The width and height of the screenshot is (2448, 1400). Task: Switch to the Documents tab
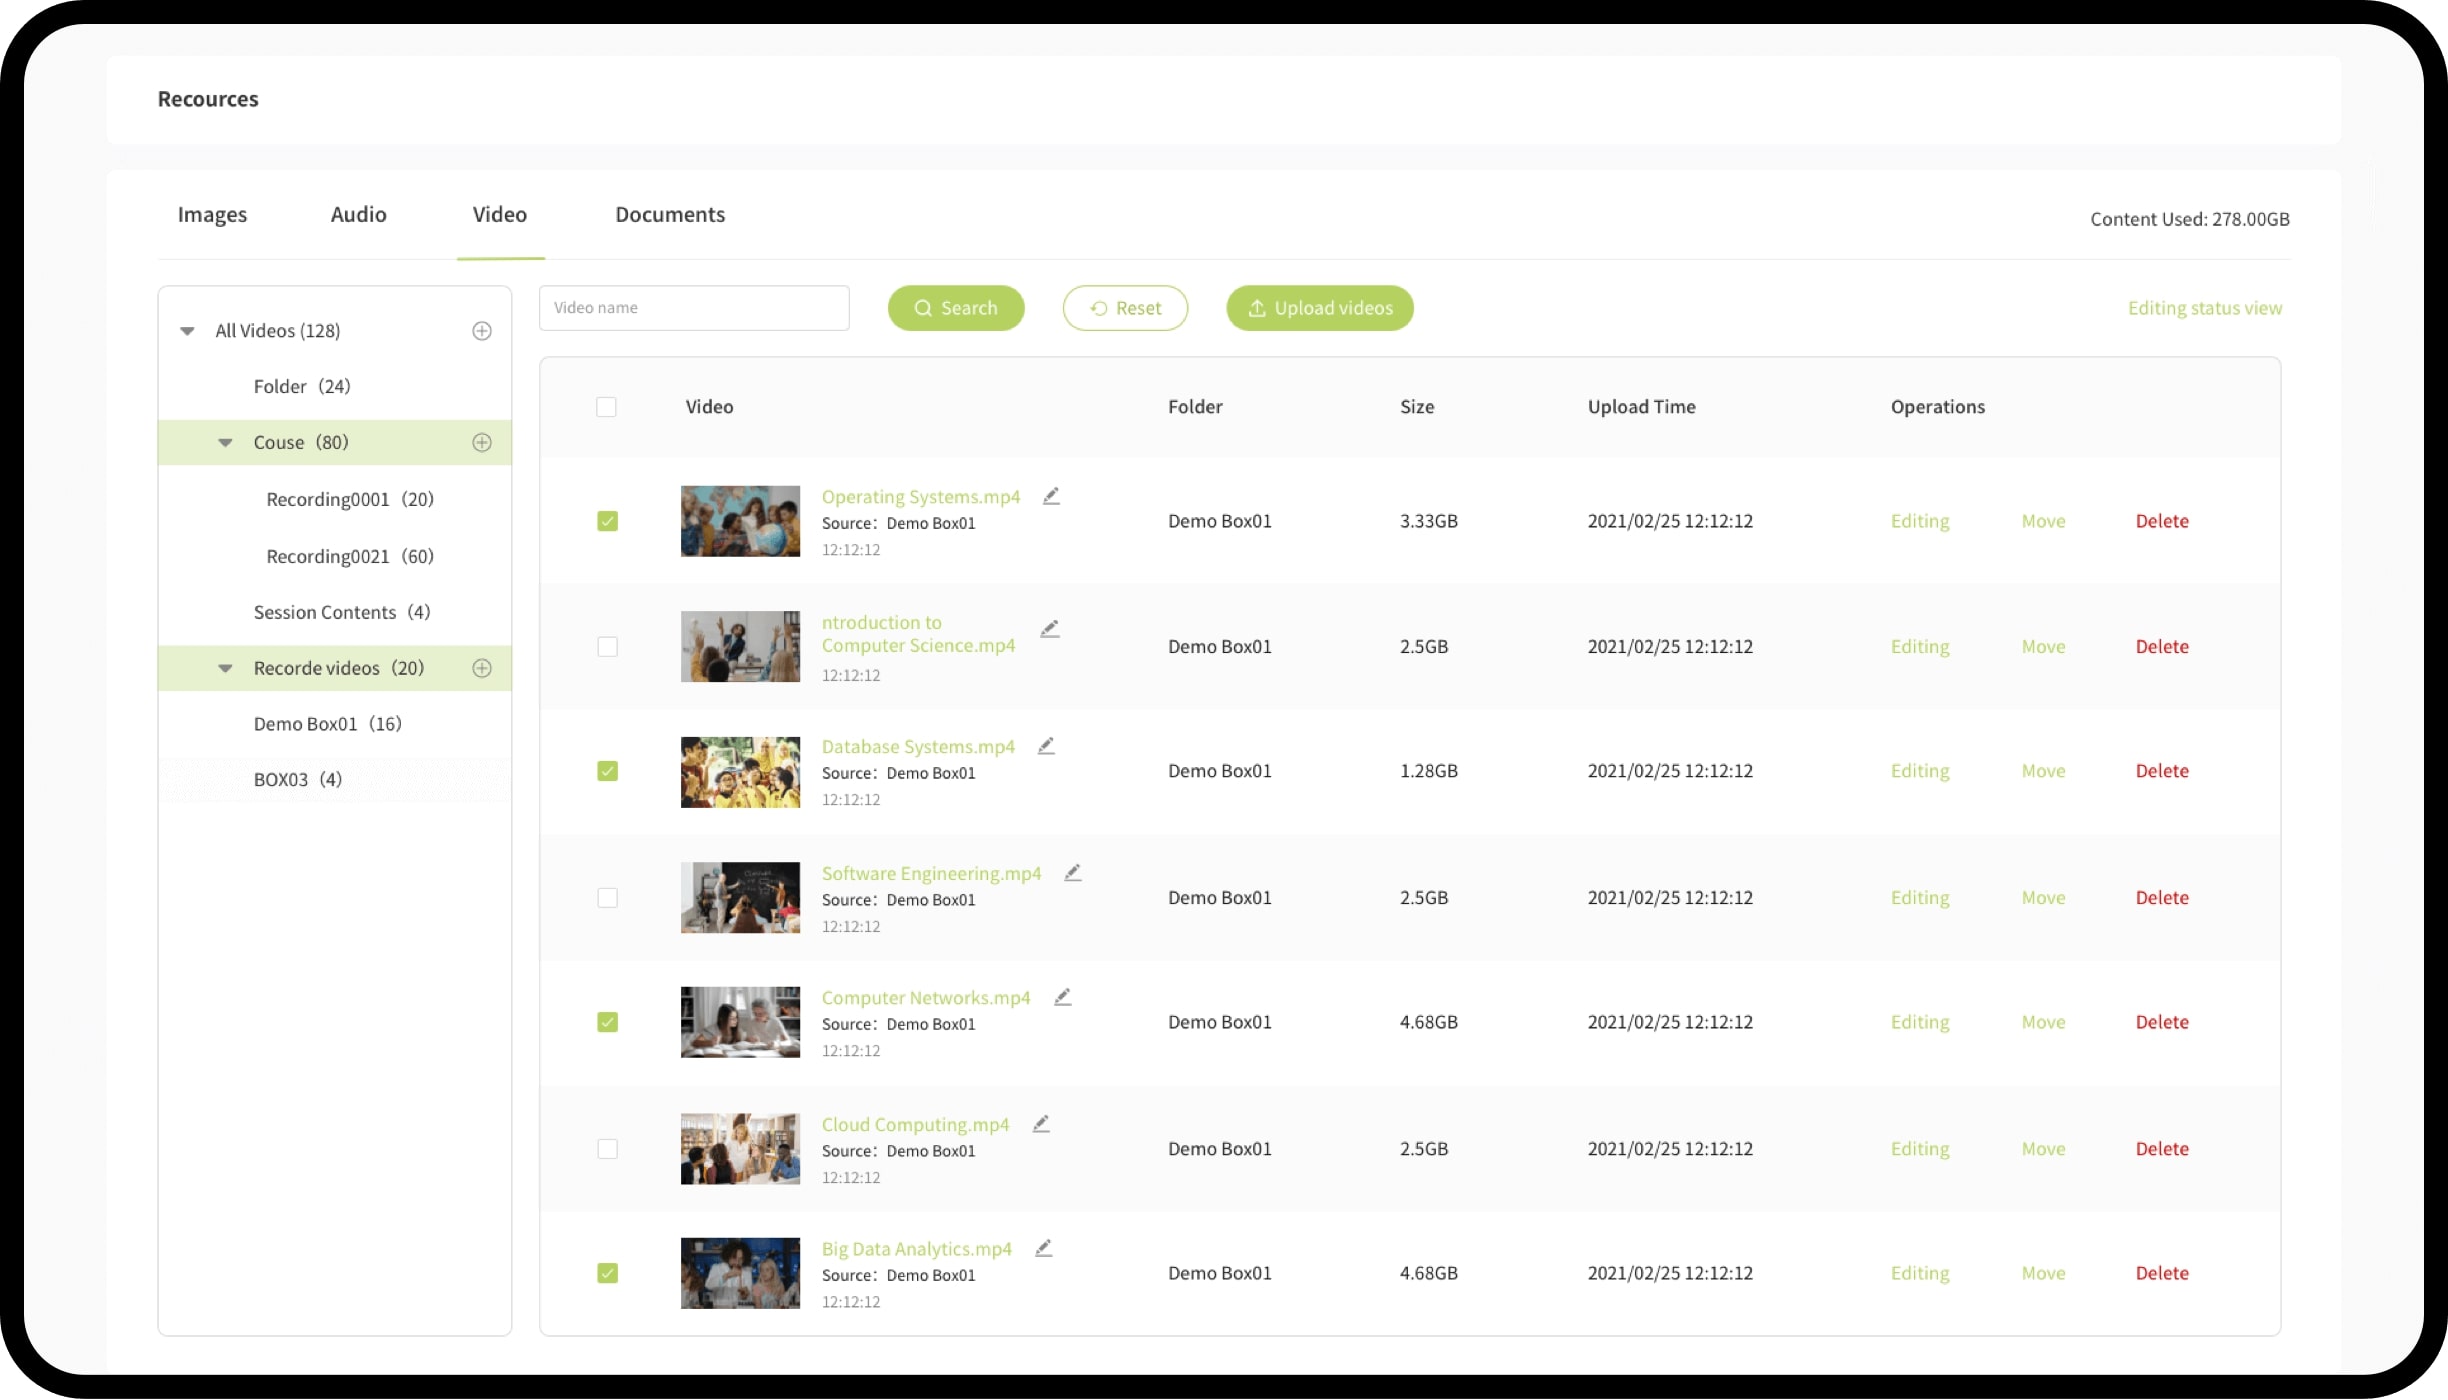coord(670,215)
